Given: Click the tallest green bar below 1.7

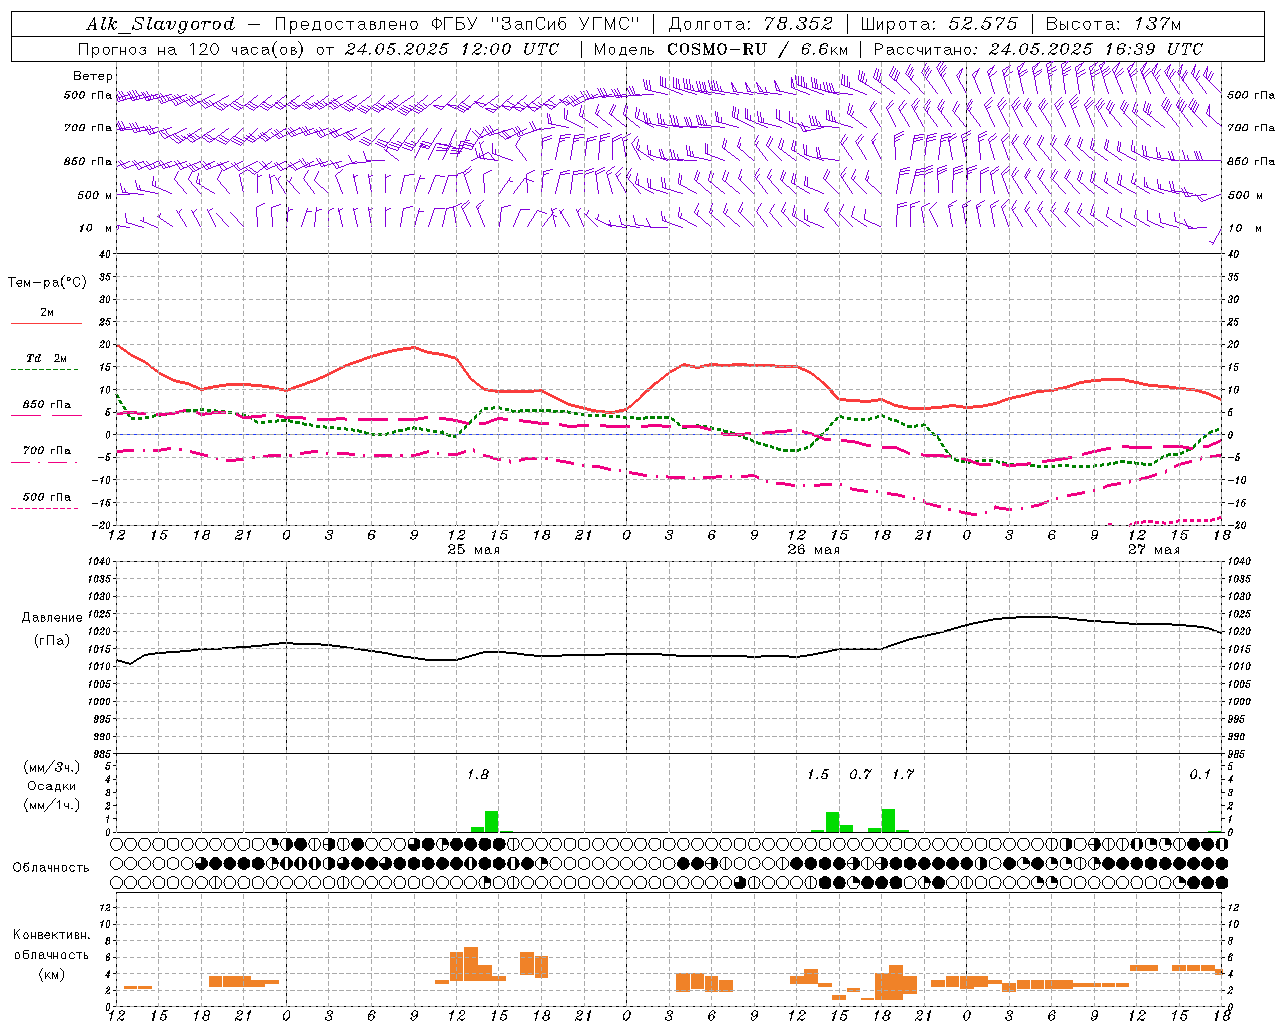Looking at the screenshot, I should pyautogui.click(x=888, y=820).
